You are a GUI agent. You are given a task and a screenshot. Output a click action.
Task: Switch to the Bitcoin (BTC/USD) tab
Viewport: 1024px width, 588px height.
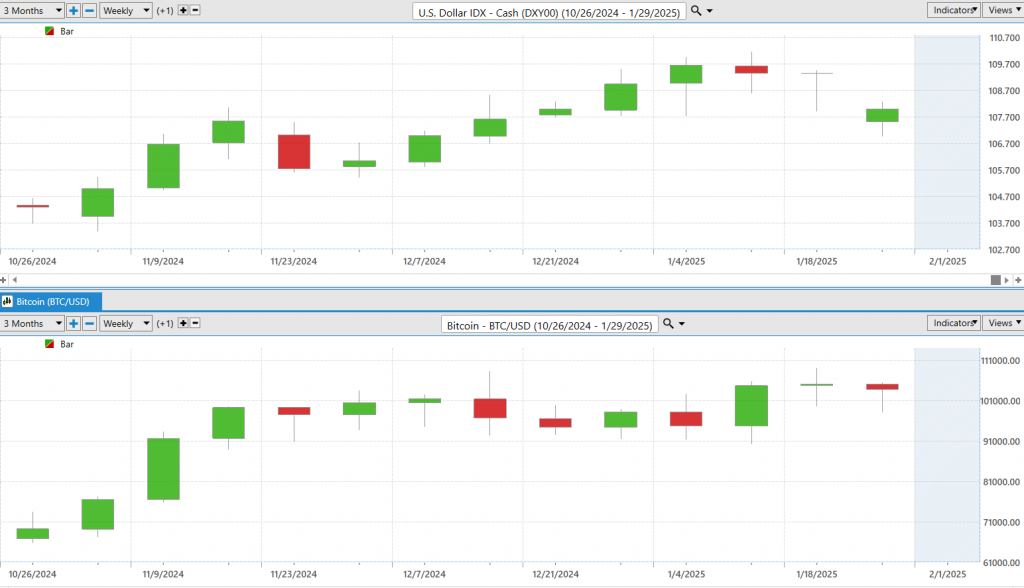click(50, 300)
